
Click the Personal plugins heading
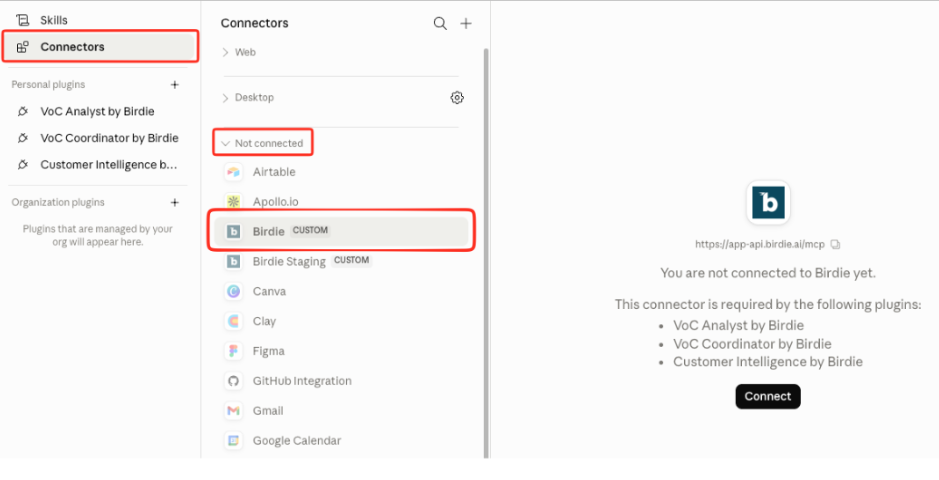[48, 84]
